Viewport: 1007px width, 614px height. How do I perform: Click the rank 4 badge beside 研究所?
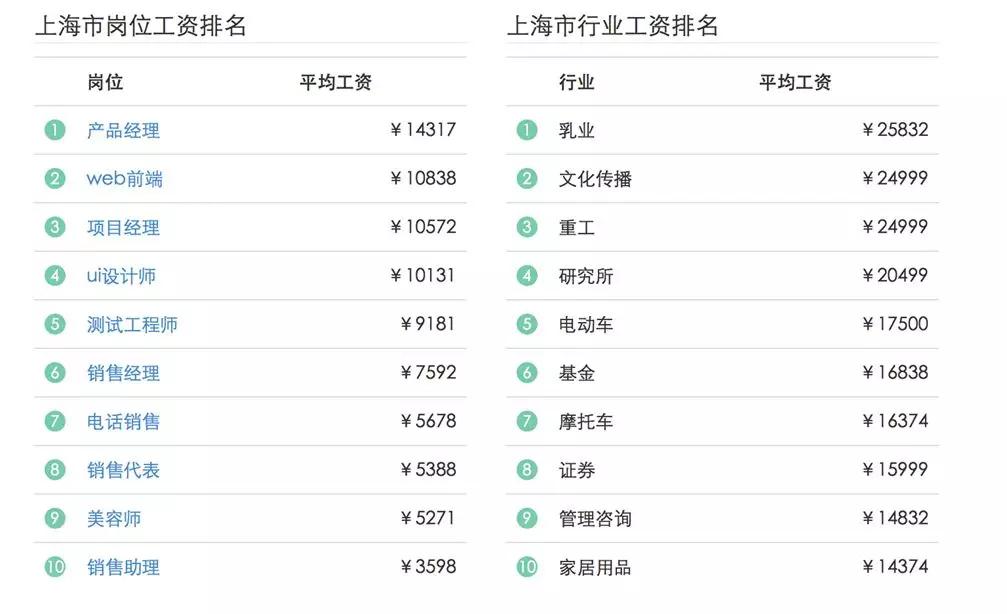(x=527, y=275)
